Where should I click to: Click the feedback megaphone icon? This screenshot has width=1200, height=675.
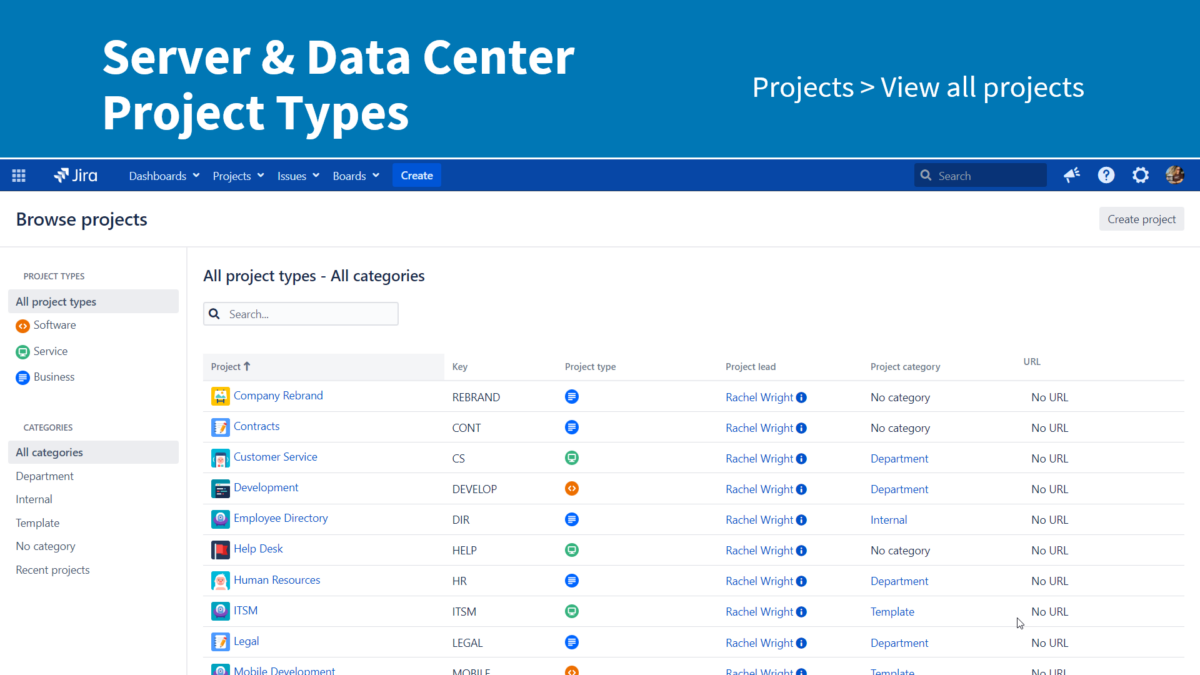pos(1071,175)
